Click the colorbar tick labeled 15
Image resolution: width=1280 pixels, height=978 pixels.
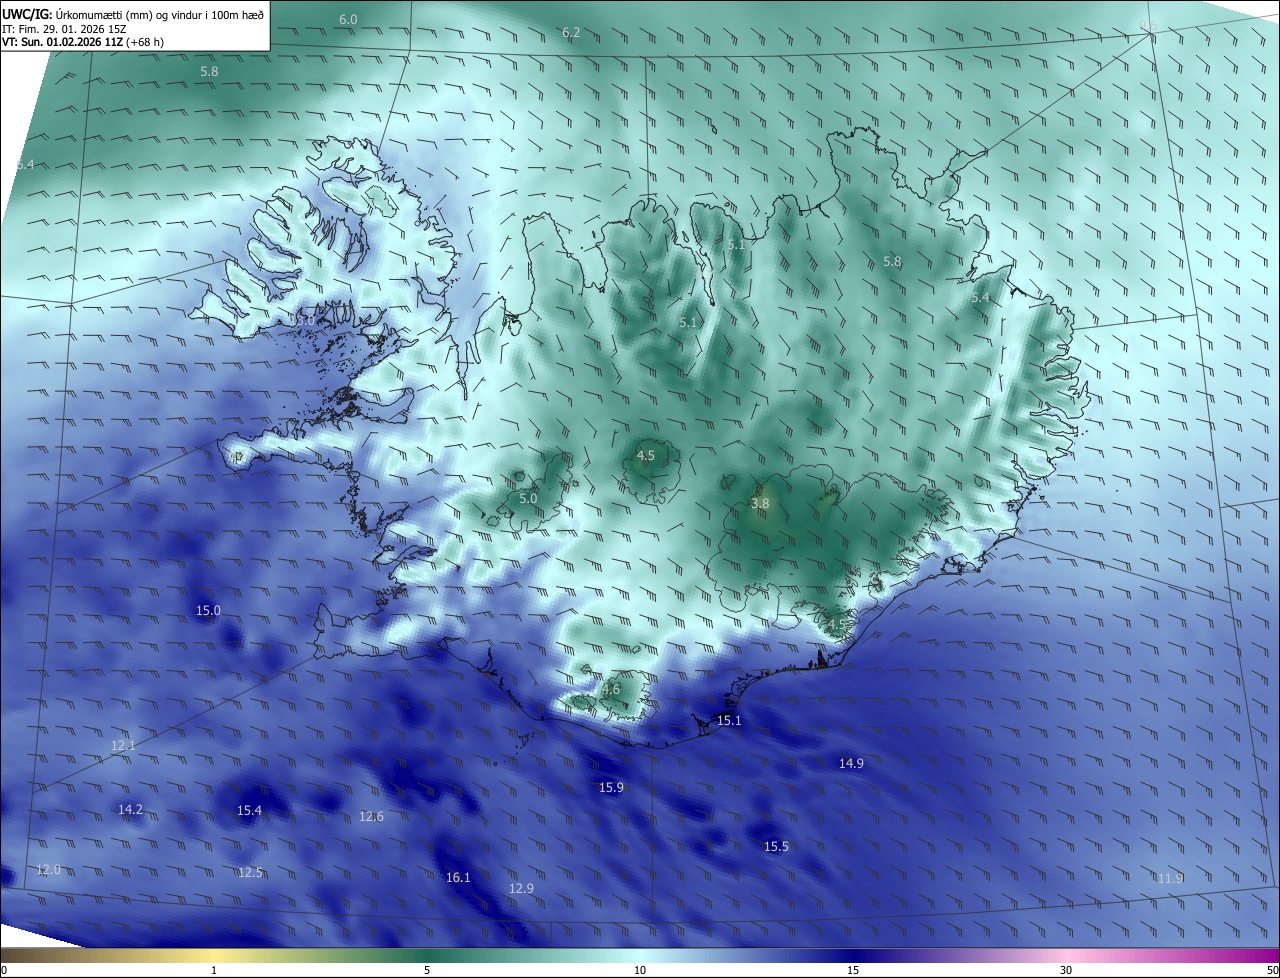pos(853,970)
